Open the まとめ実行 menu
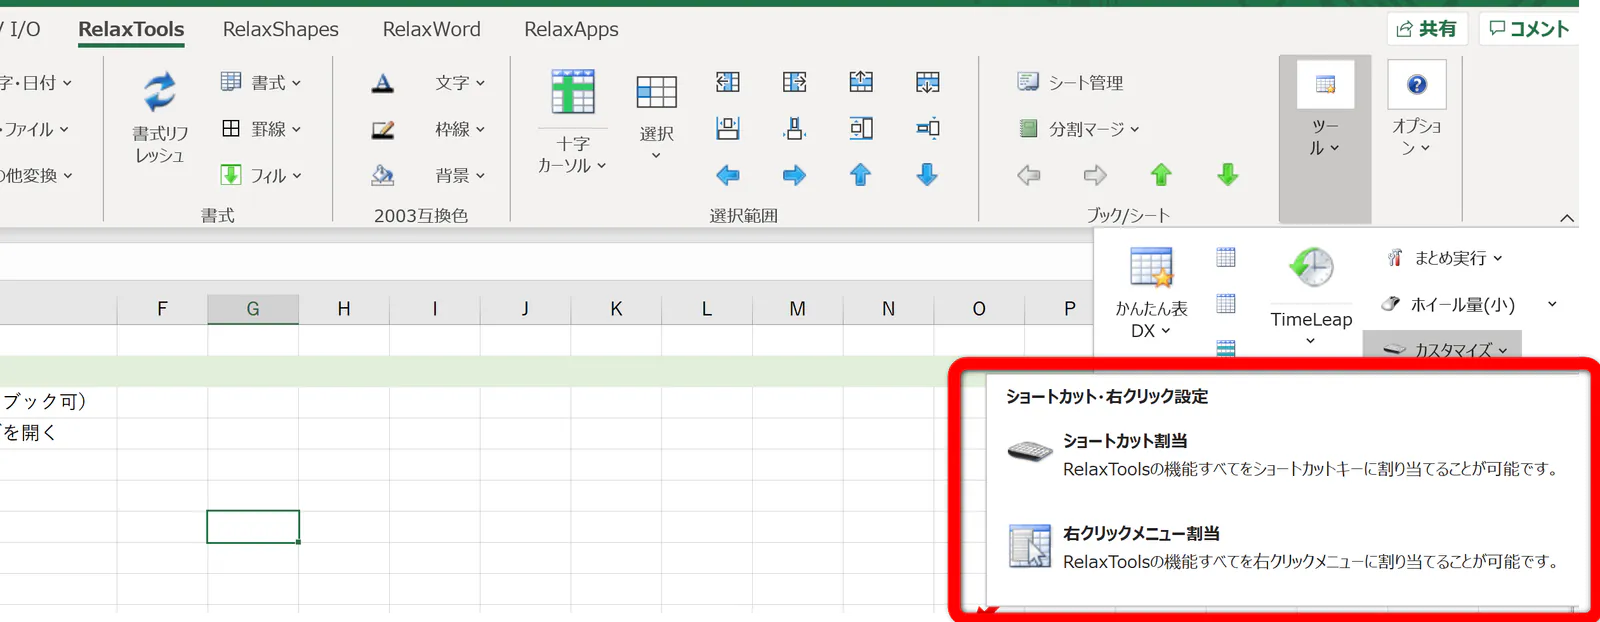The width and height of the screenshot is (1600, 622). tap(1445, 258)
